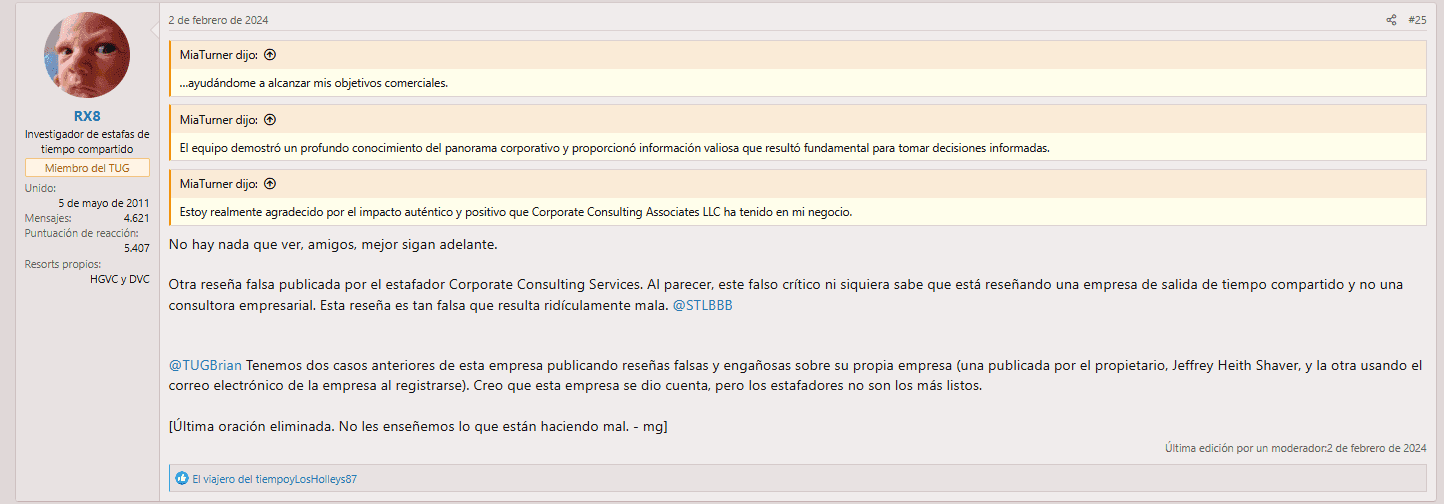This screenshot has height=504, width=1444.
Task: Click the post date 2 de febrero de 2024
Action: tap(218, 20)
